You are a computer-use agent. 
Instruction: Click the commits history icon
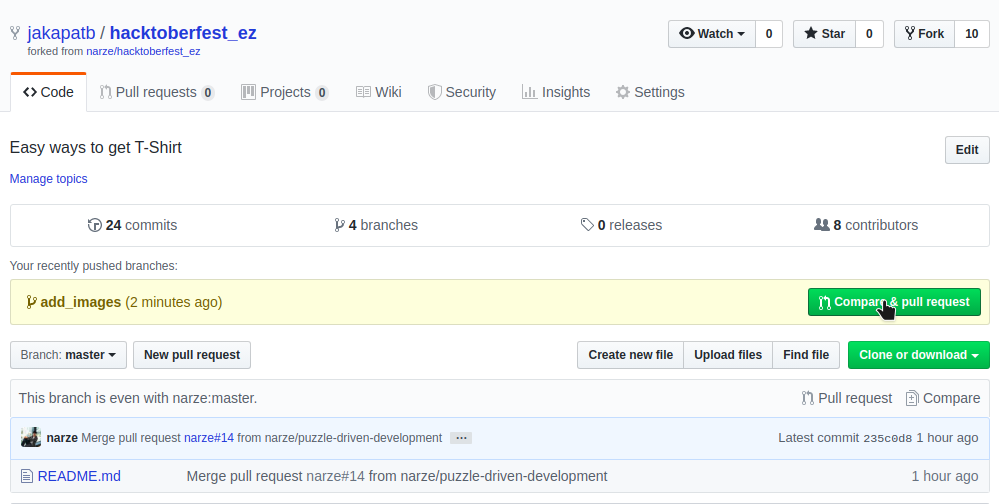click(x=95, y=225)
